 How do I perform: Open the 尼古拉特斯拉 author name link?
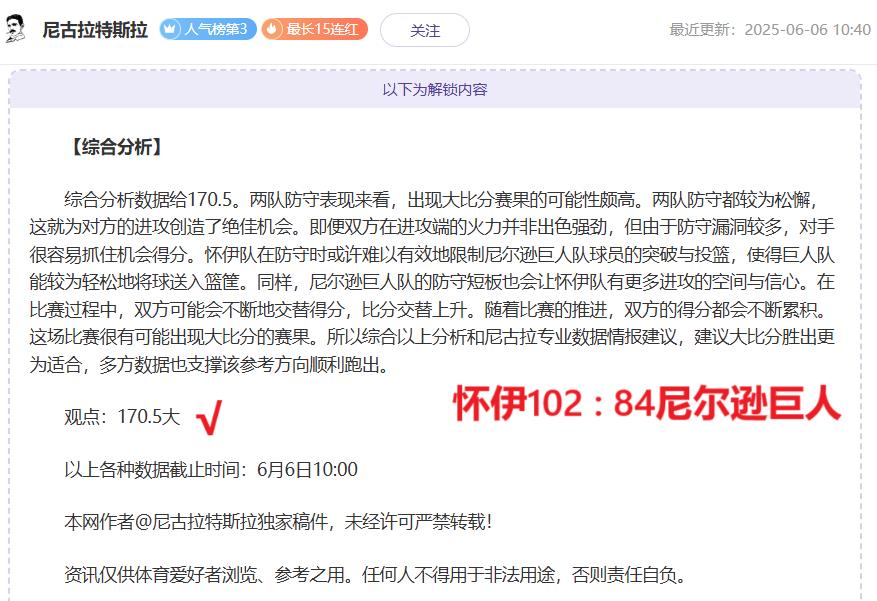95,30
